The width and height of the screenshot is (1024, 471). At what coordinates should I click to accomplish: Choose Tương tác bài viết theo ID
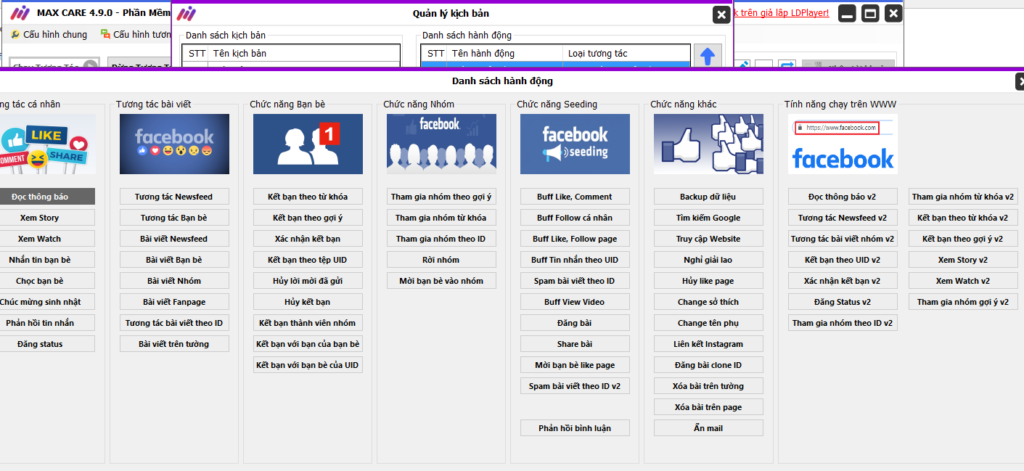pyautogui.click(x=174, y=323)
